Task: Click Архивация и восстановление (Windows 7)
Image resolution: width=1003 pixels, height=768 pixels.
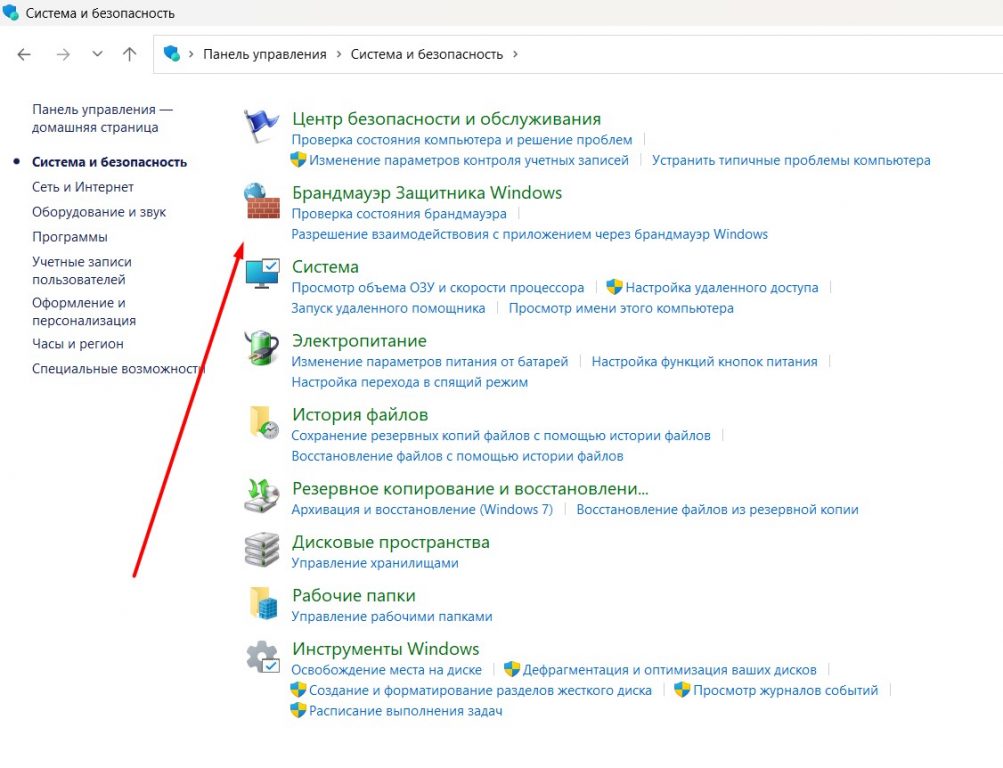Action: point(422,510)
